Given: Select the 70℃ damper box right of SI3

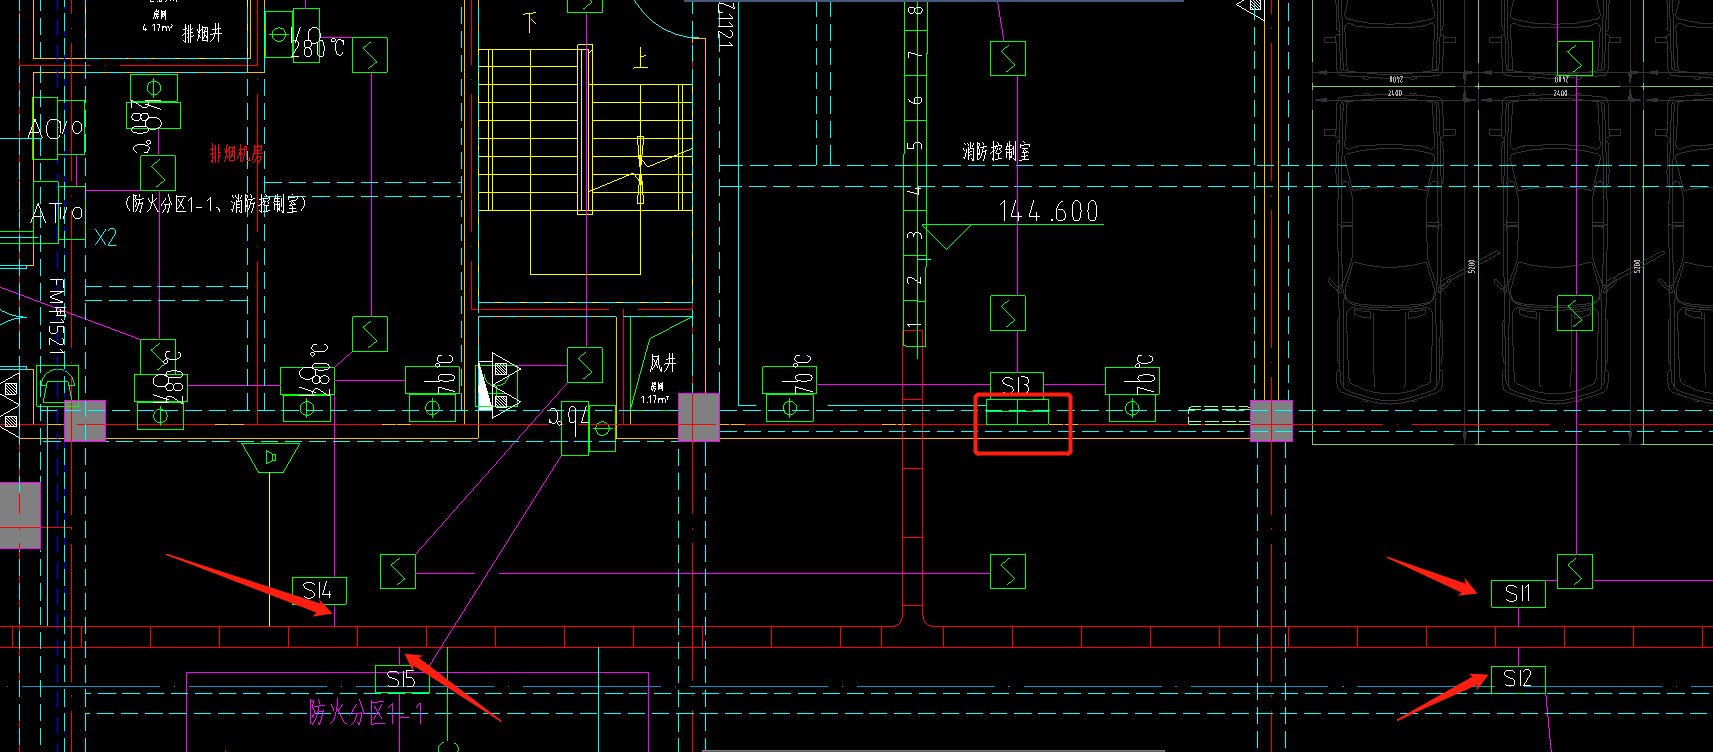Looking at the screenshot, I should coord(1132,380).
